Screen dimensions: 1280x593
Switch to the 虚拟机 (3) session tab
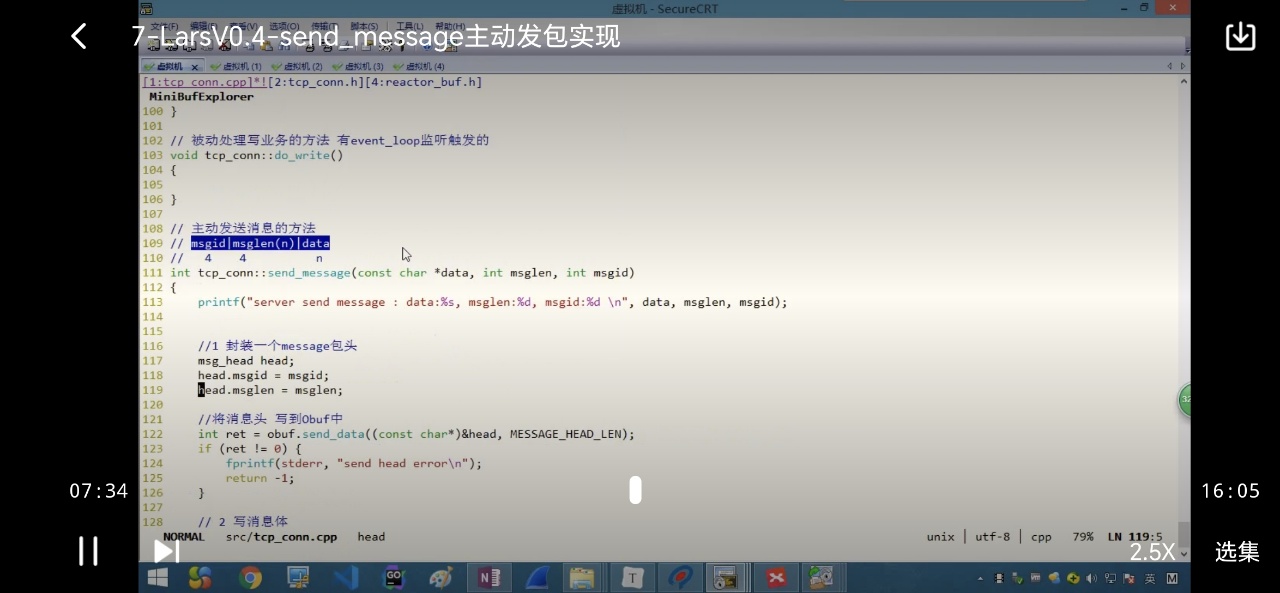pyautogui.click(x=358, y=66)
